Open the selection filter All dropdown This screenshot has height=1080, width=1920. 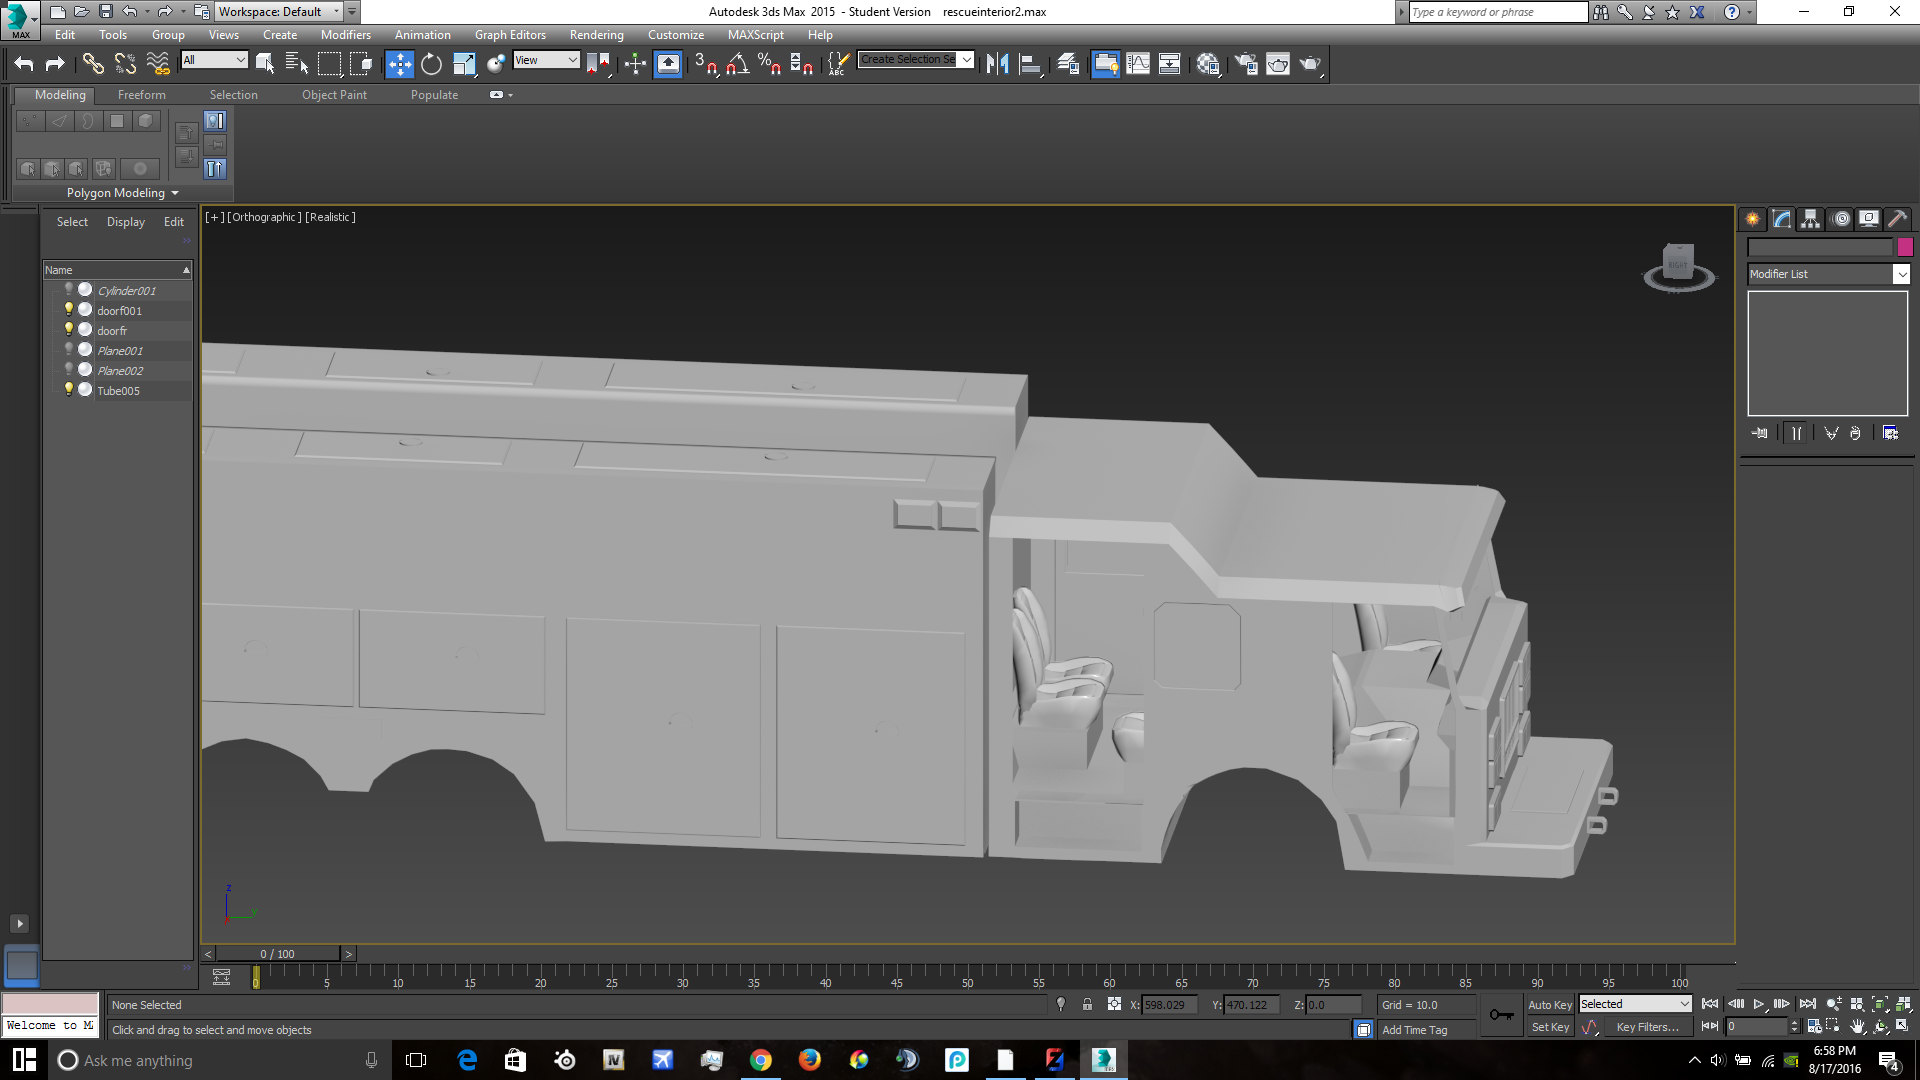pyautogui.click(x=214, y=60)
